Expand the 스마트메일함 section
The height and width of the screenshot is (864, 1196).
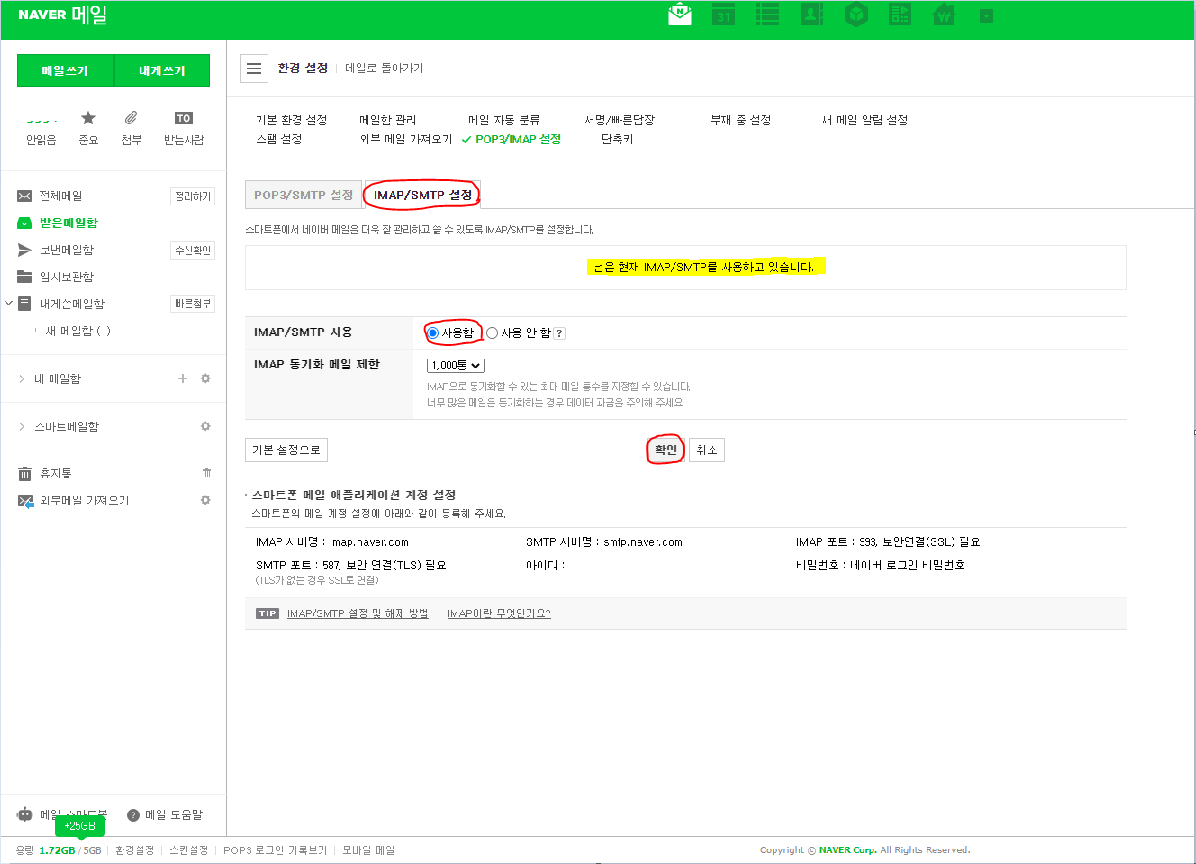21,426
